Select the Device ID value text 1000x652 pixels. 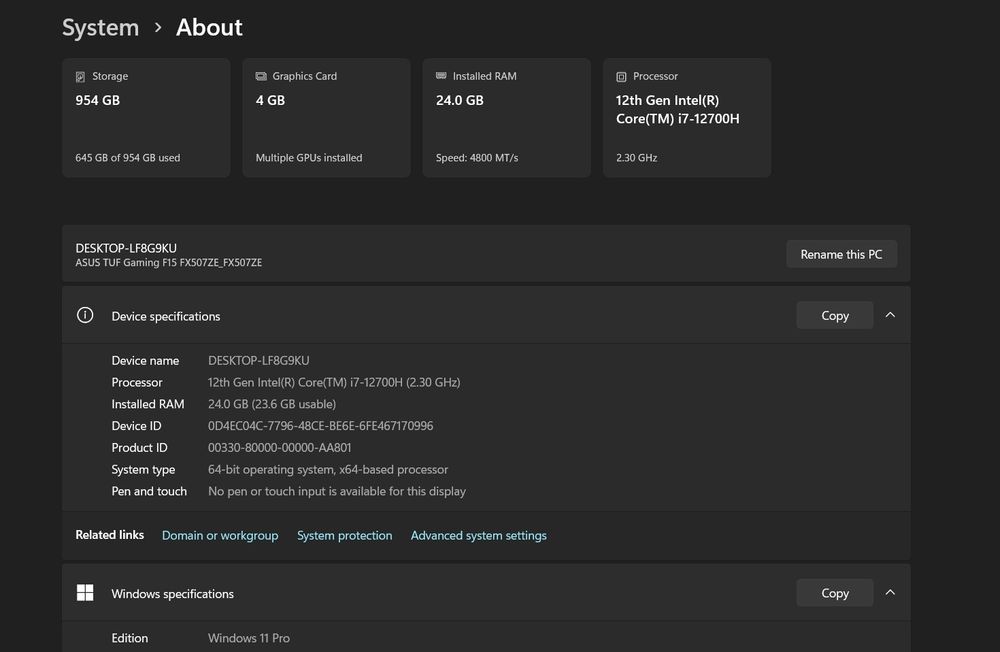pos(320,426)
